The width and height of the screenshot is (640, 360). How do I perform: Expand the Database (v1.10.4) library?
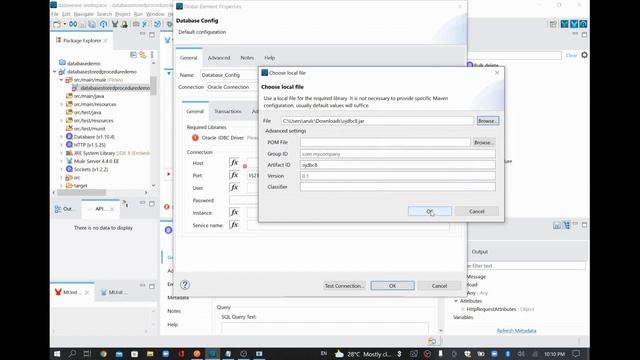pyautogui.click(x=62, y=137)
